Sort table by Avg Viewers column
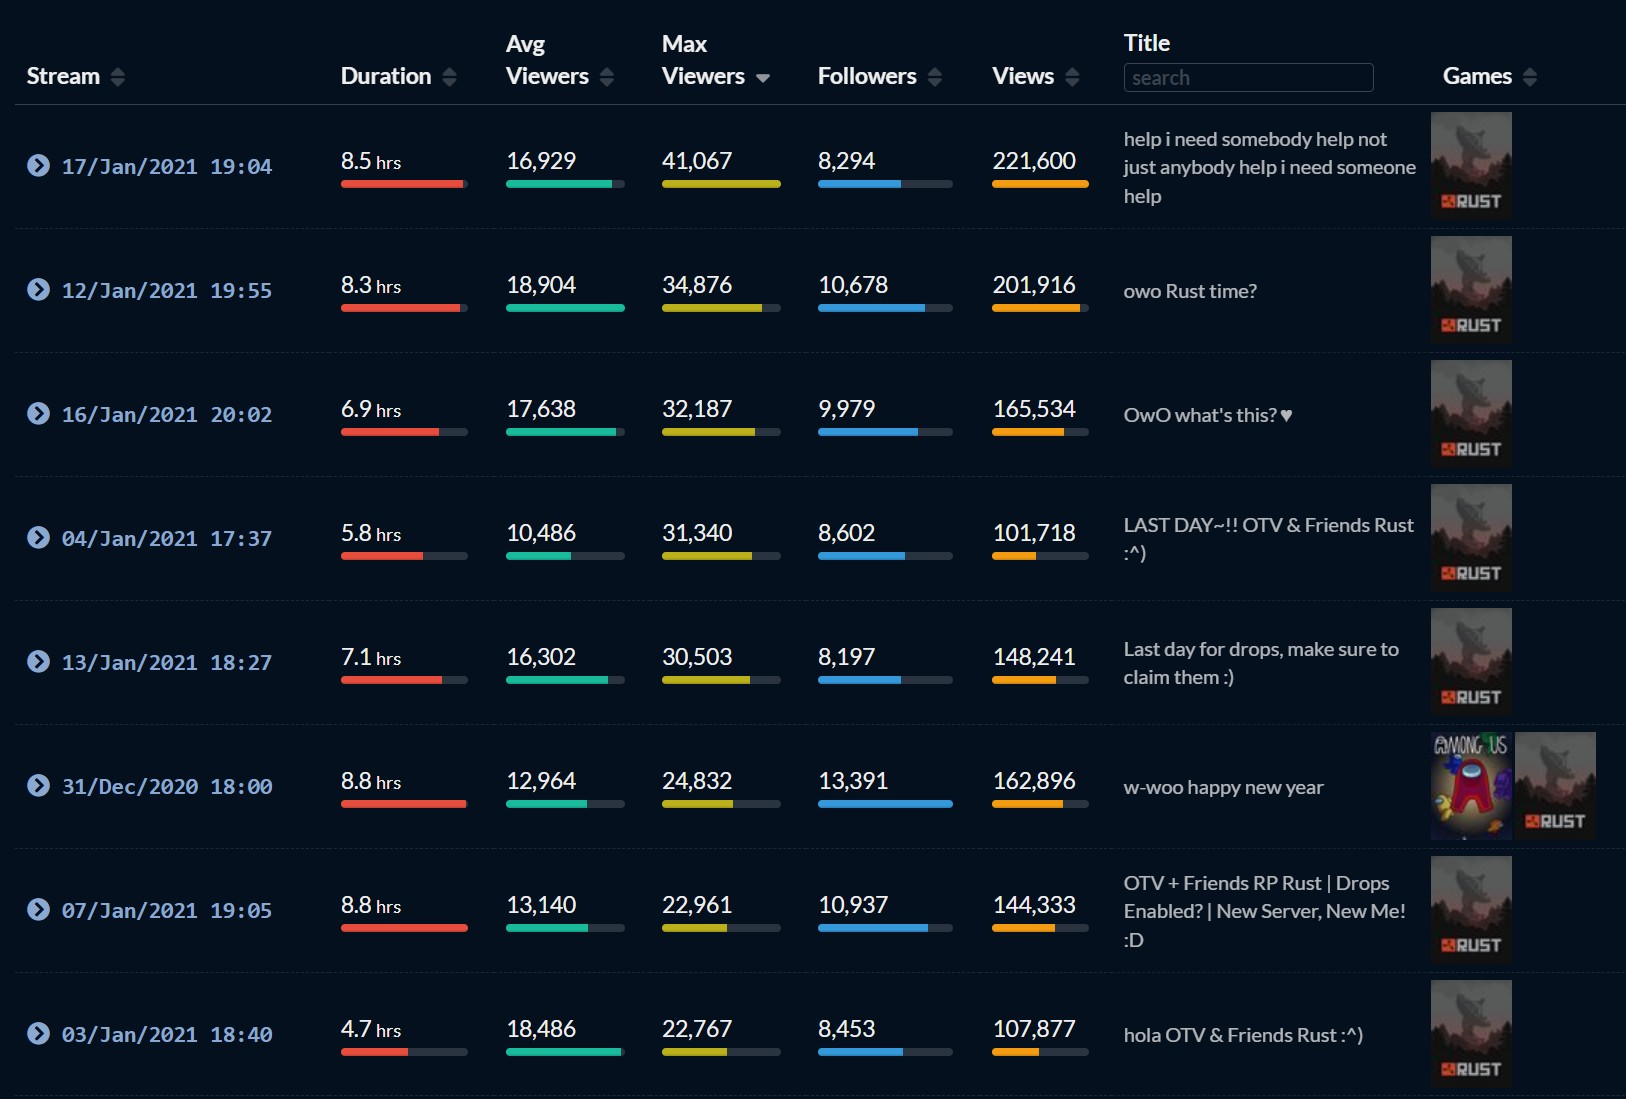Viewport: 1626px width, 1099px height. (606, 77)
